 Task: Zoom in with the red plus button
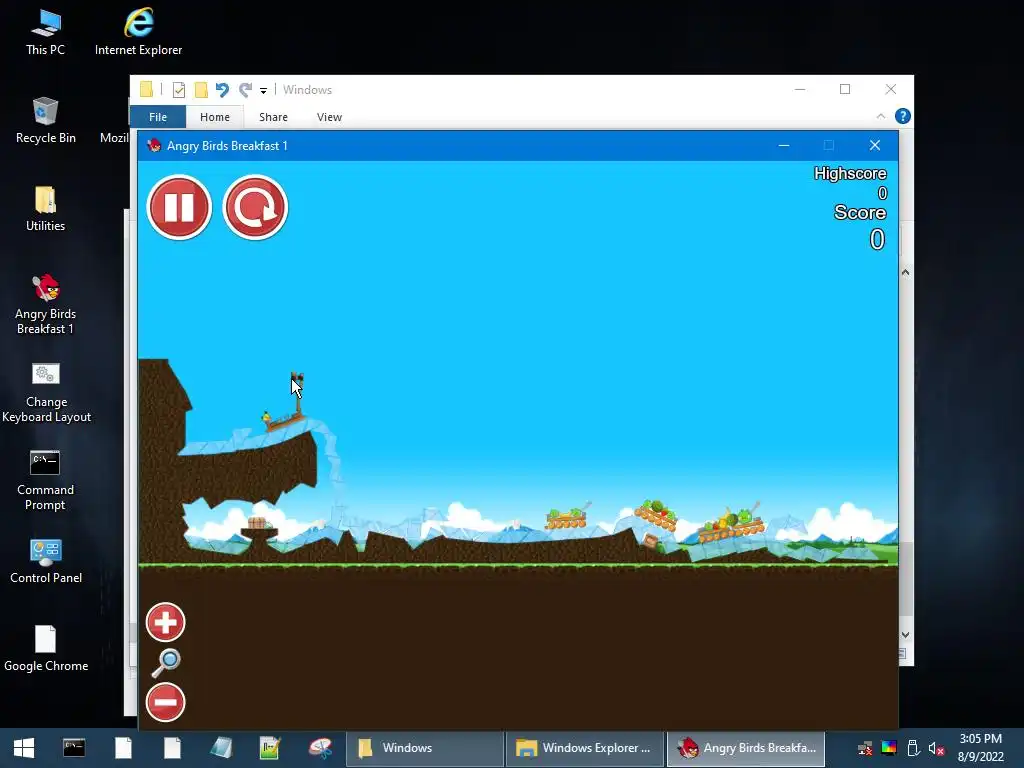point(165,622)
